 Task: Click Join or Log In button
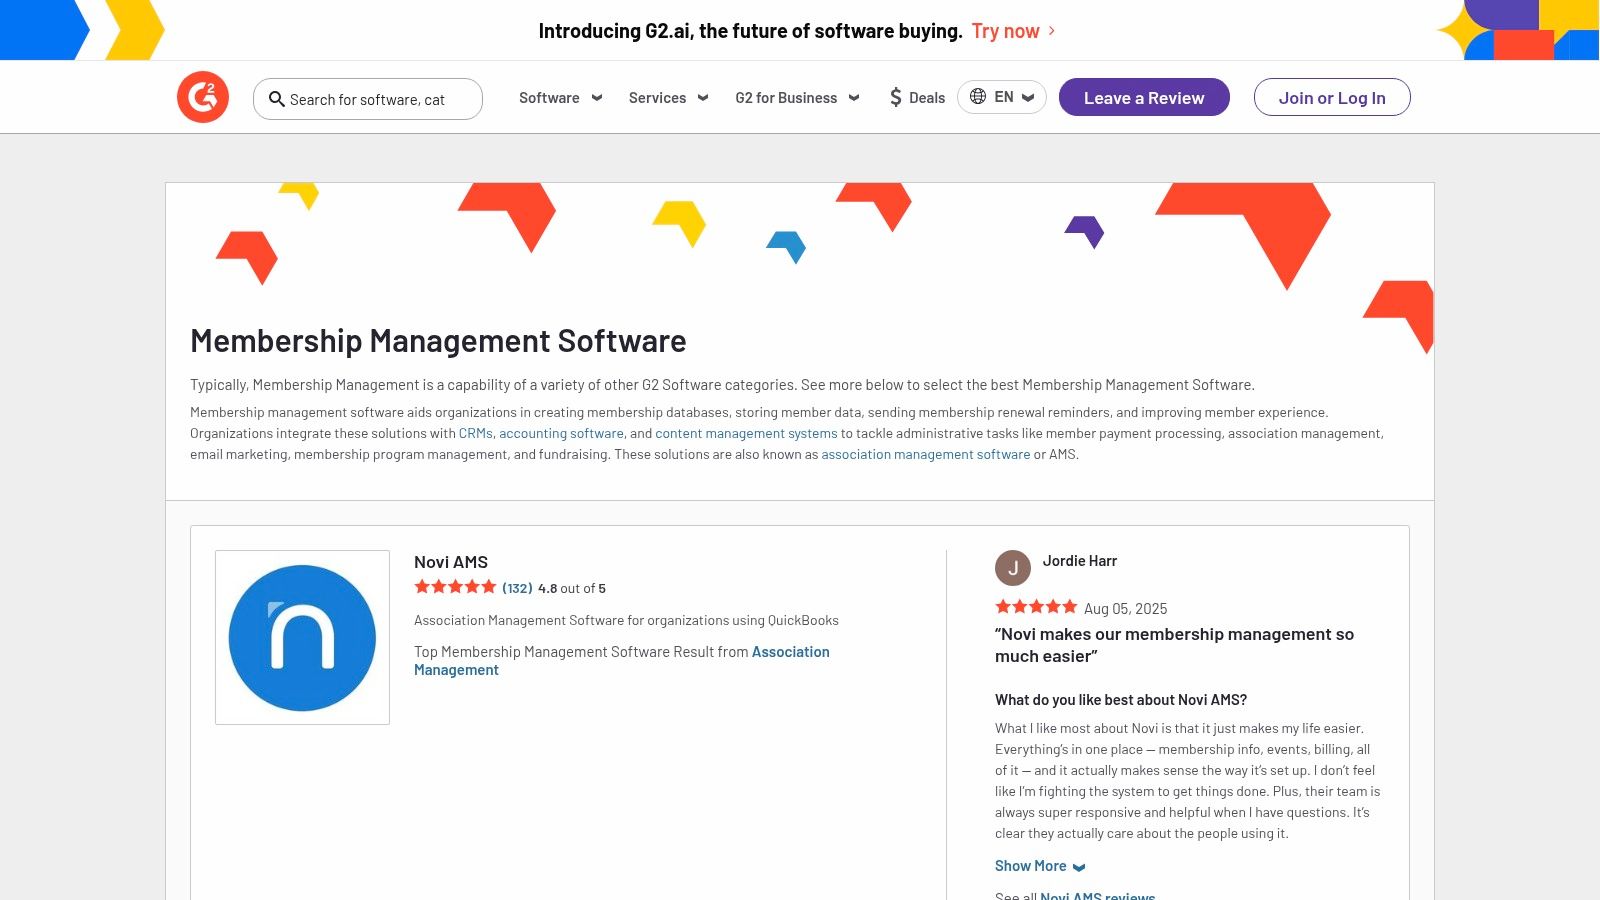1332,98
